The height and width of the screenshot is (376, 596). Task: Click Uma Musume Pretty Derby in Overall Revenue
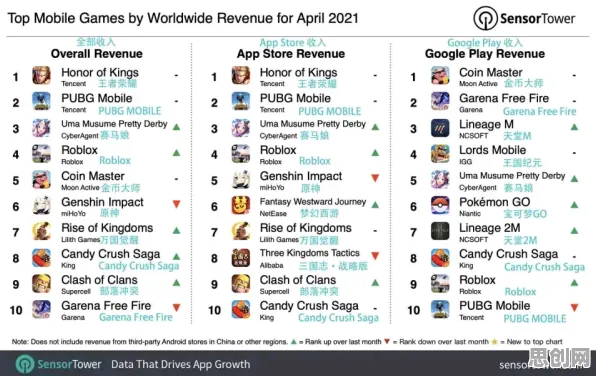pyautogui.click(x=114, y=124)
